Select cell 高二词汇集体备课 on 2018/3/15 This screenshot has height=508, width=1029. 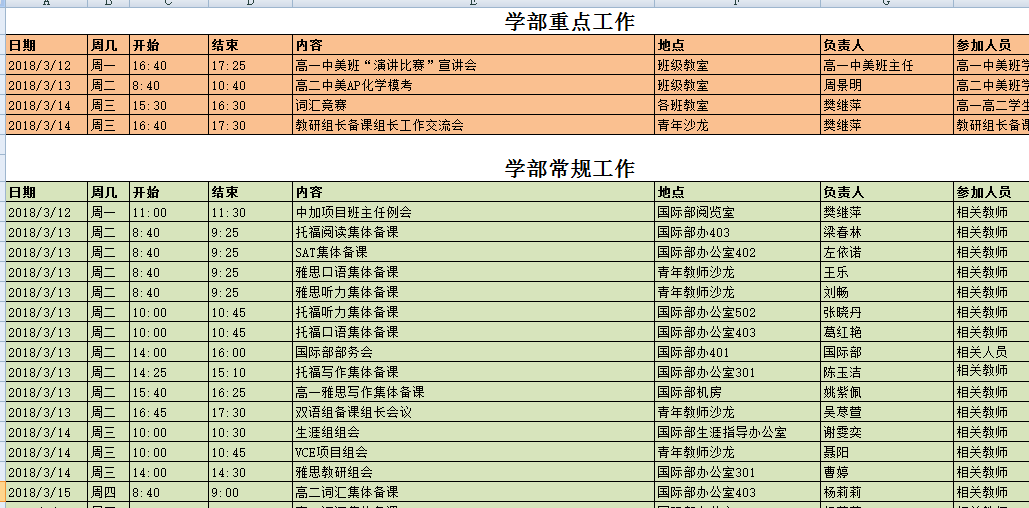tap(474, 492)
